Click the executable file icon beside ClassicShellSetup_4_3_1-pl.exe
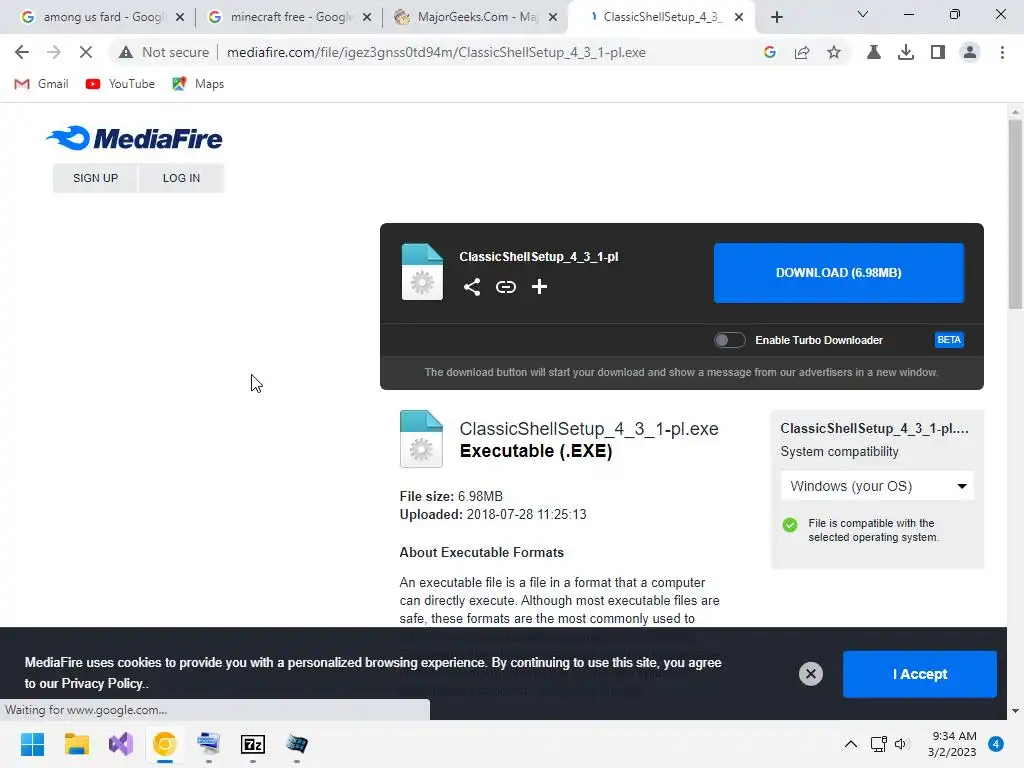Viewport: 1024px width, 768px height. (x=421, y=439)
